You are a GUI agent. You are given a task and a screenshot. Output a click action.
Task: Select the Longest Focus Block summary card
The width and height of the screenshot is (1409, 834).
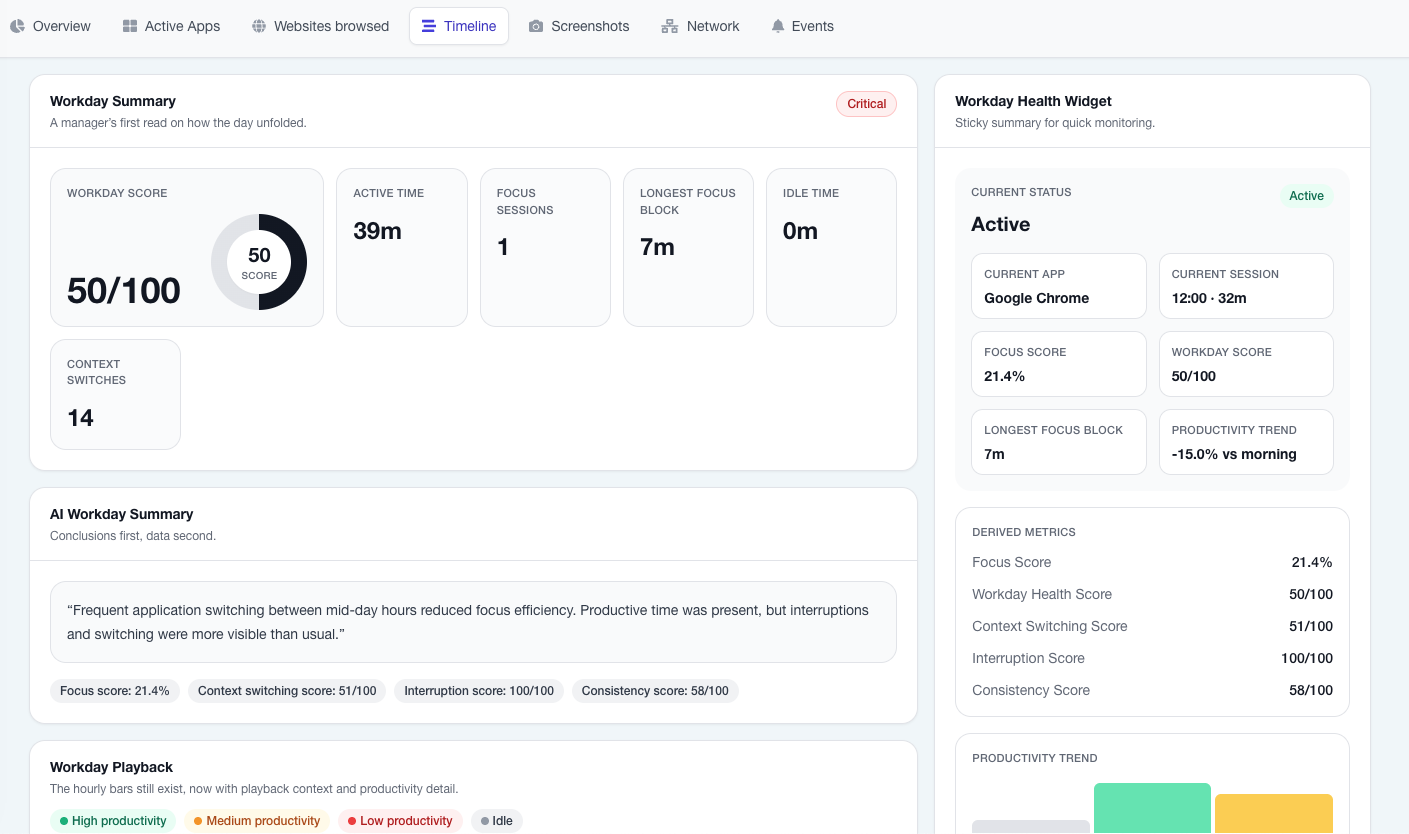click(x=688, y=247)
